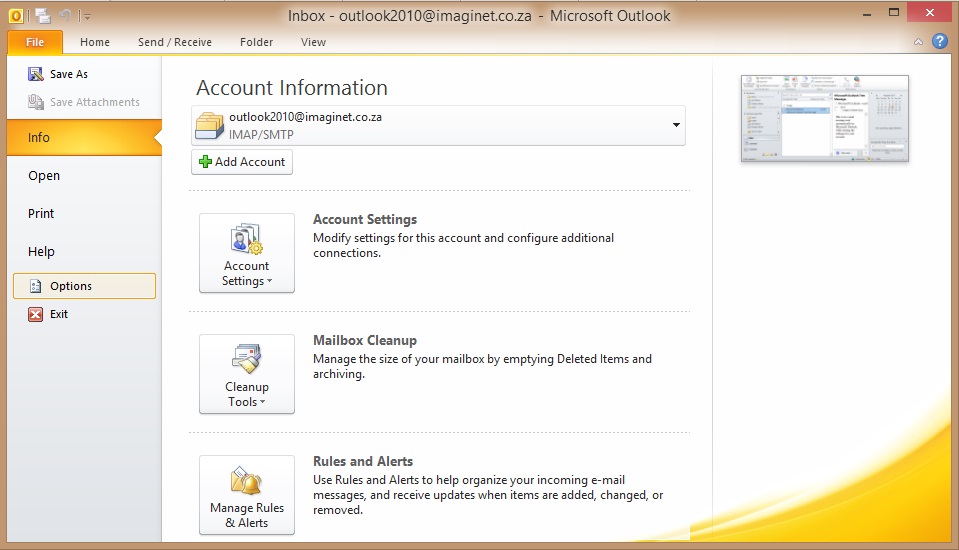Select Info in the backstage menu
The height and width of the screenshot is (550, 959).
pos(84,137)
